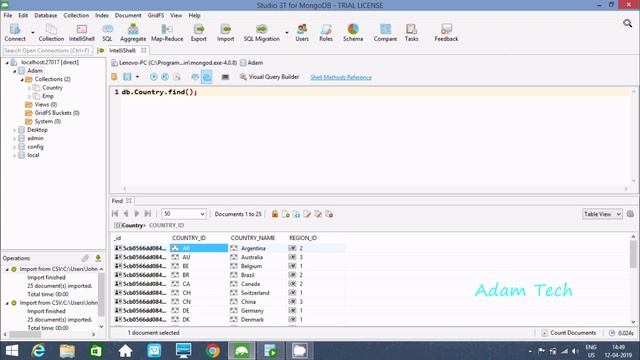Click the Import toolbar icon
The image size is (640, 360).
coord(225,33)
